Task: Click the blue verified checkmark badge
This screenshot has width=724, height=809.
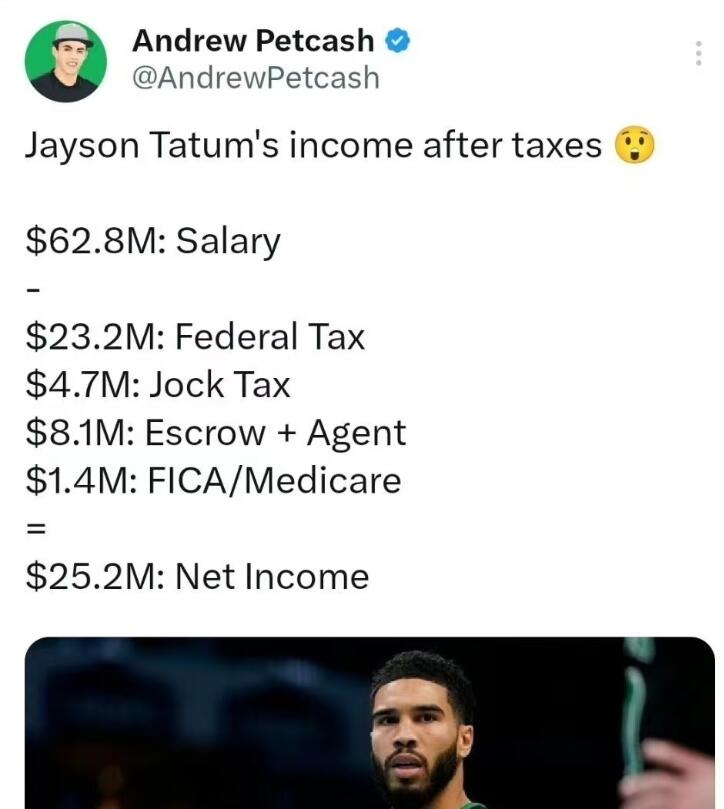Action: tap(398, 41)
